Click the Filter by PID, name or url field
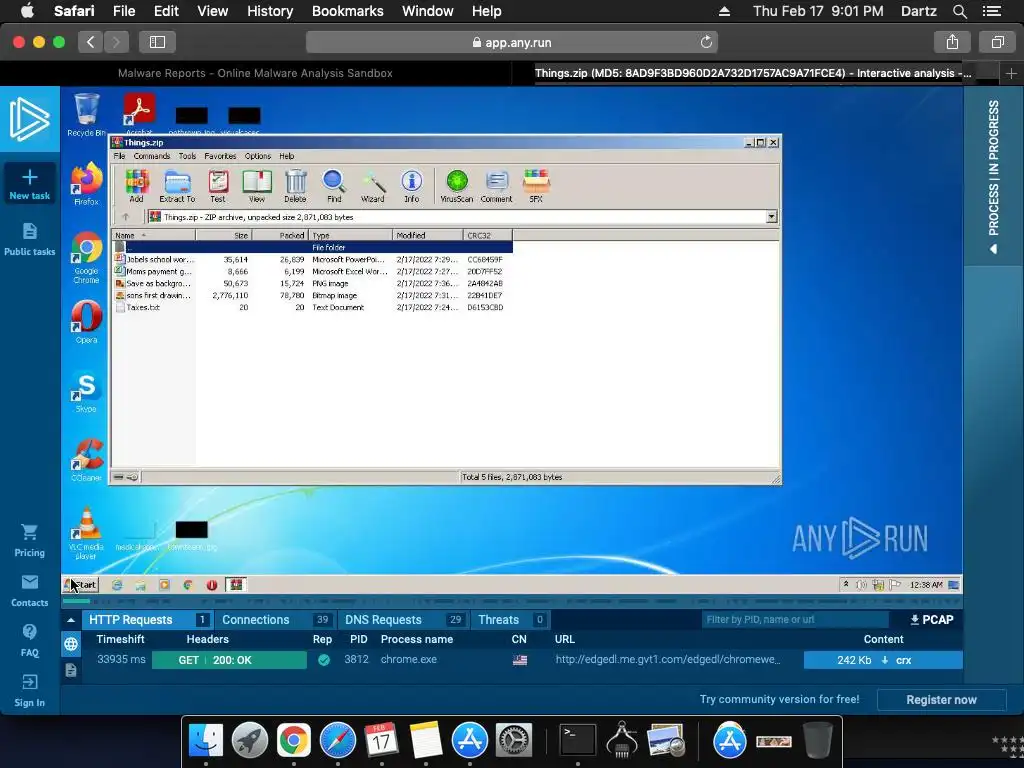Screen dimensions: 1024x768 click(x=795, y=620)
